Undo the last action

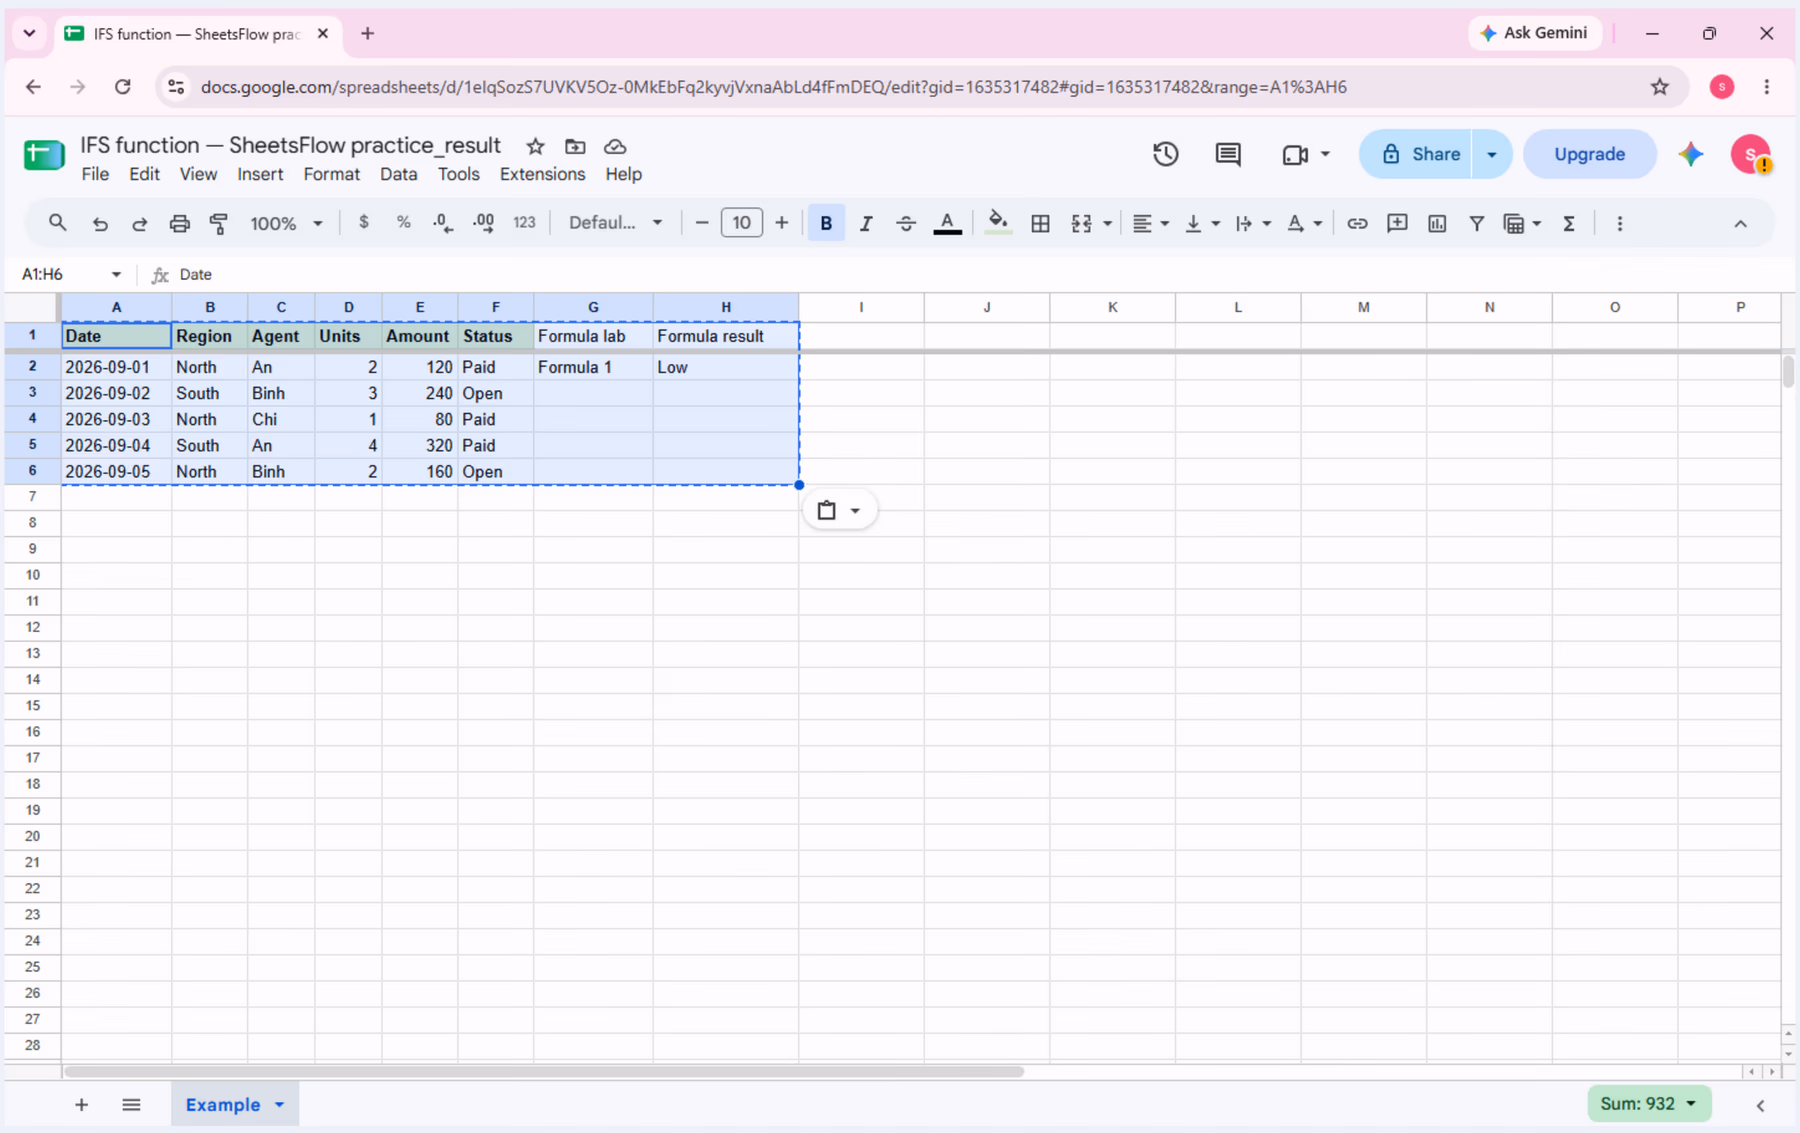click(99, 223)
